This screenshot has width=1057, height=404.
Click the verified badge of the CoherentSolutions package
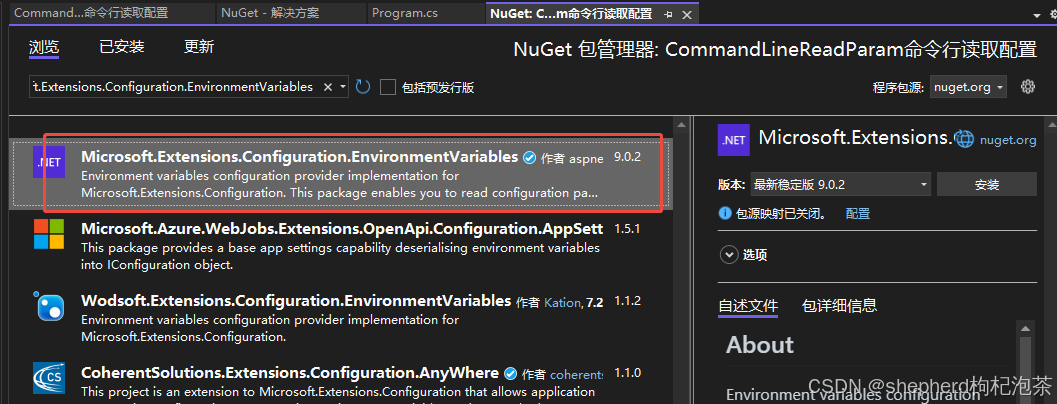tap(510, 374)
